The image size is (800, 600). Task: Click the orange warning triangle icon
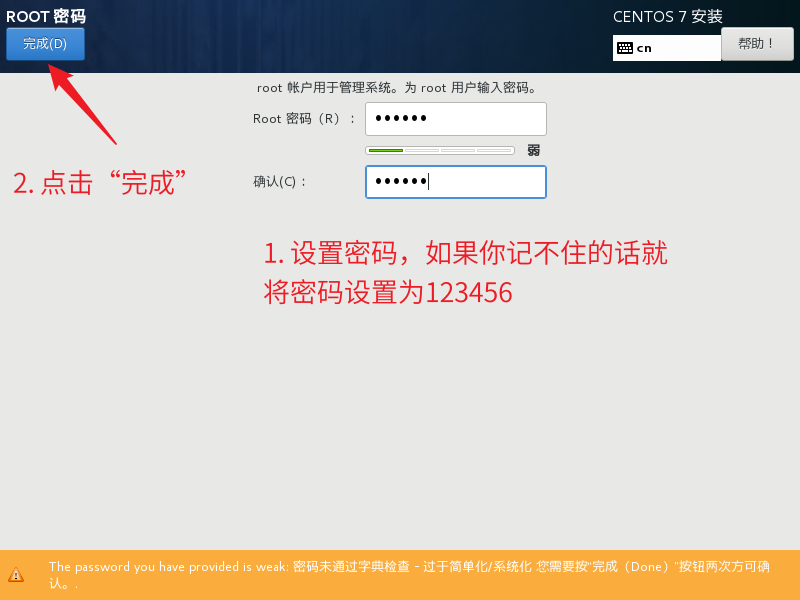point(16,575)
